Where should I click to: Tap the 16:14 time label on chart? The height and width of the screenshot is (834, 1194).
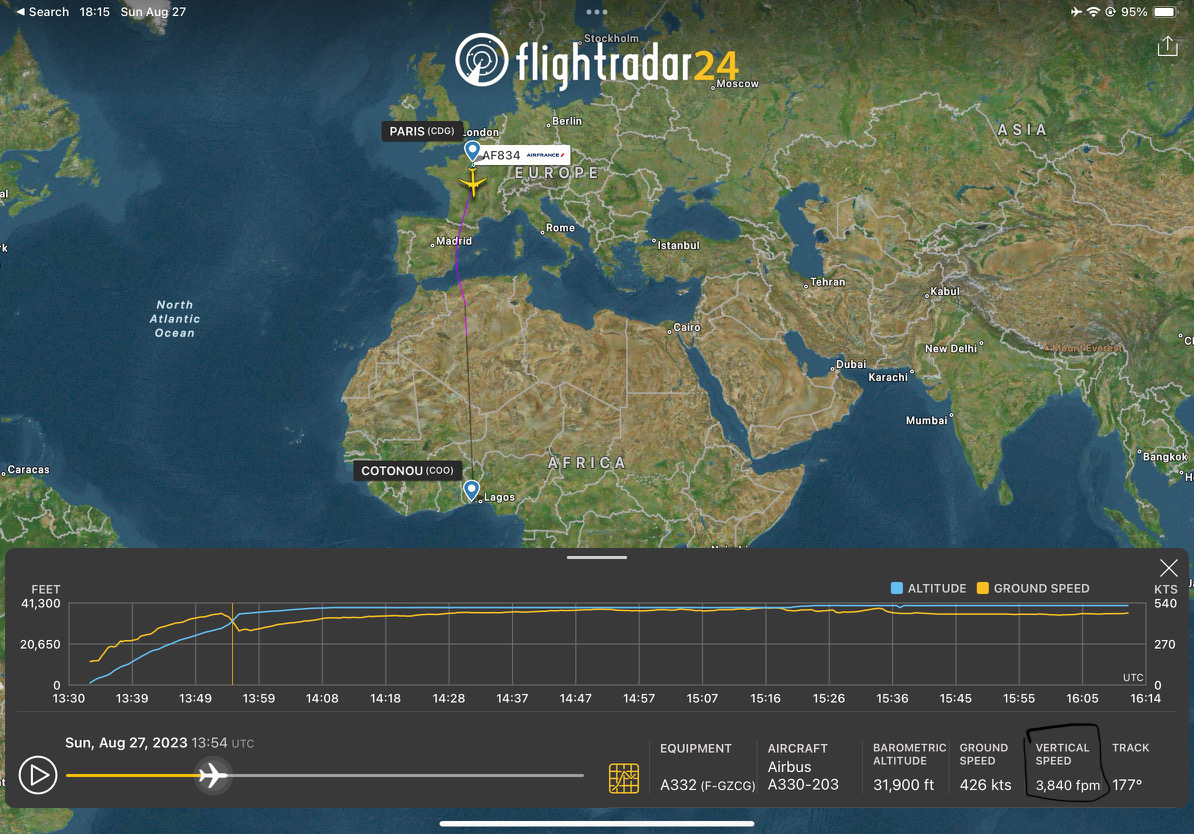click(1145, 698)
